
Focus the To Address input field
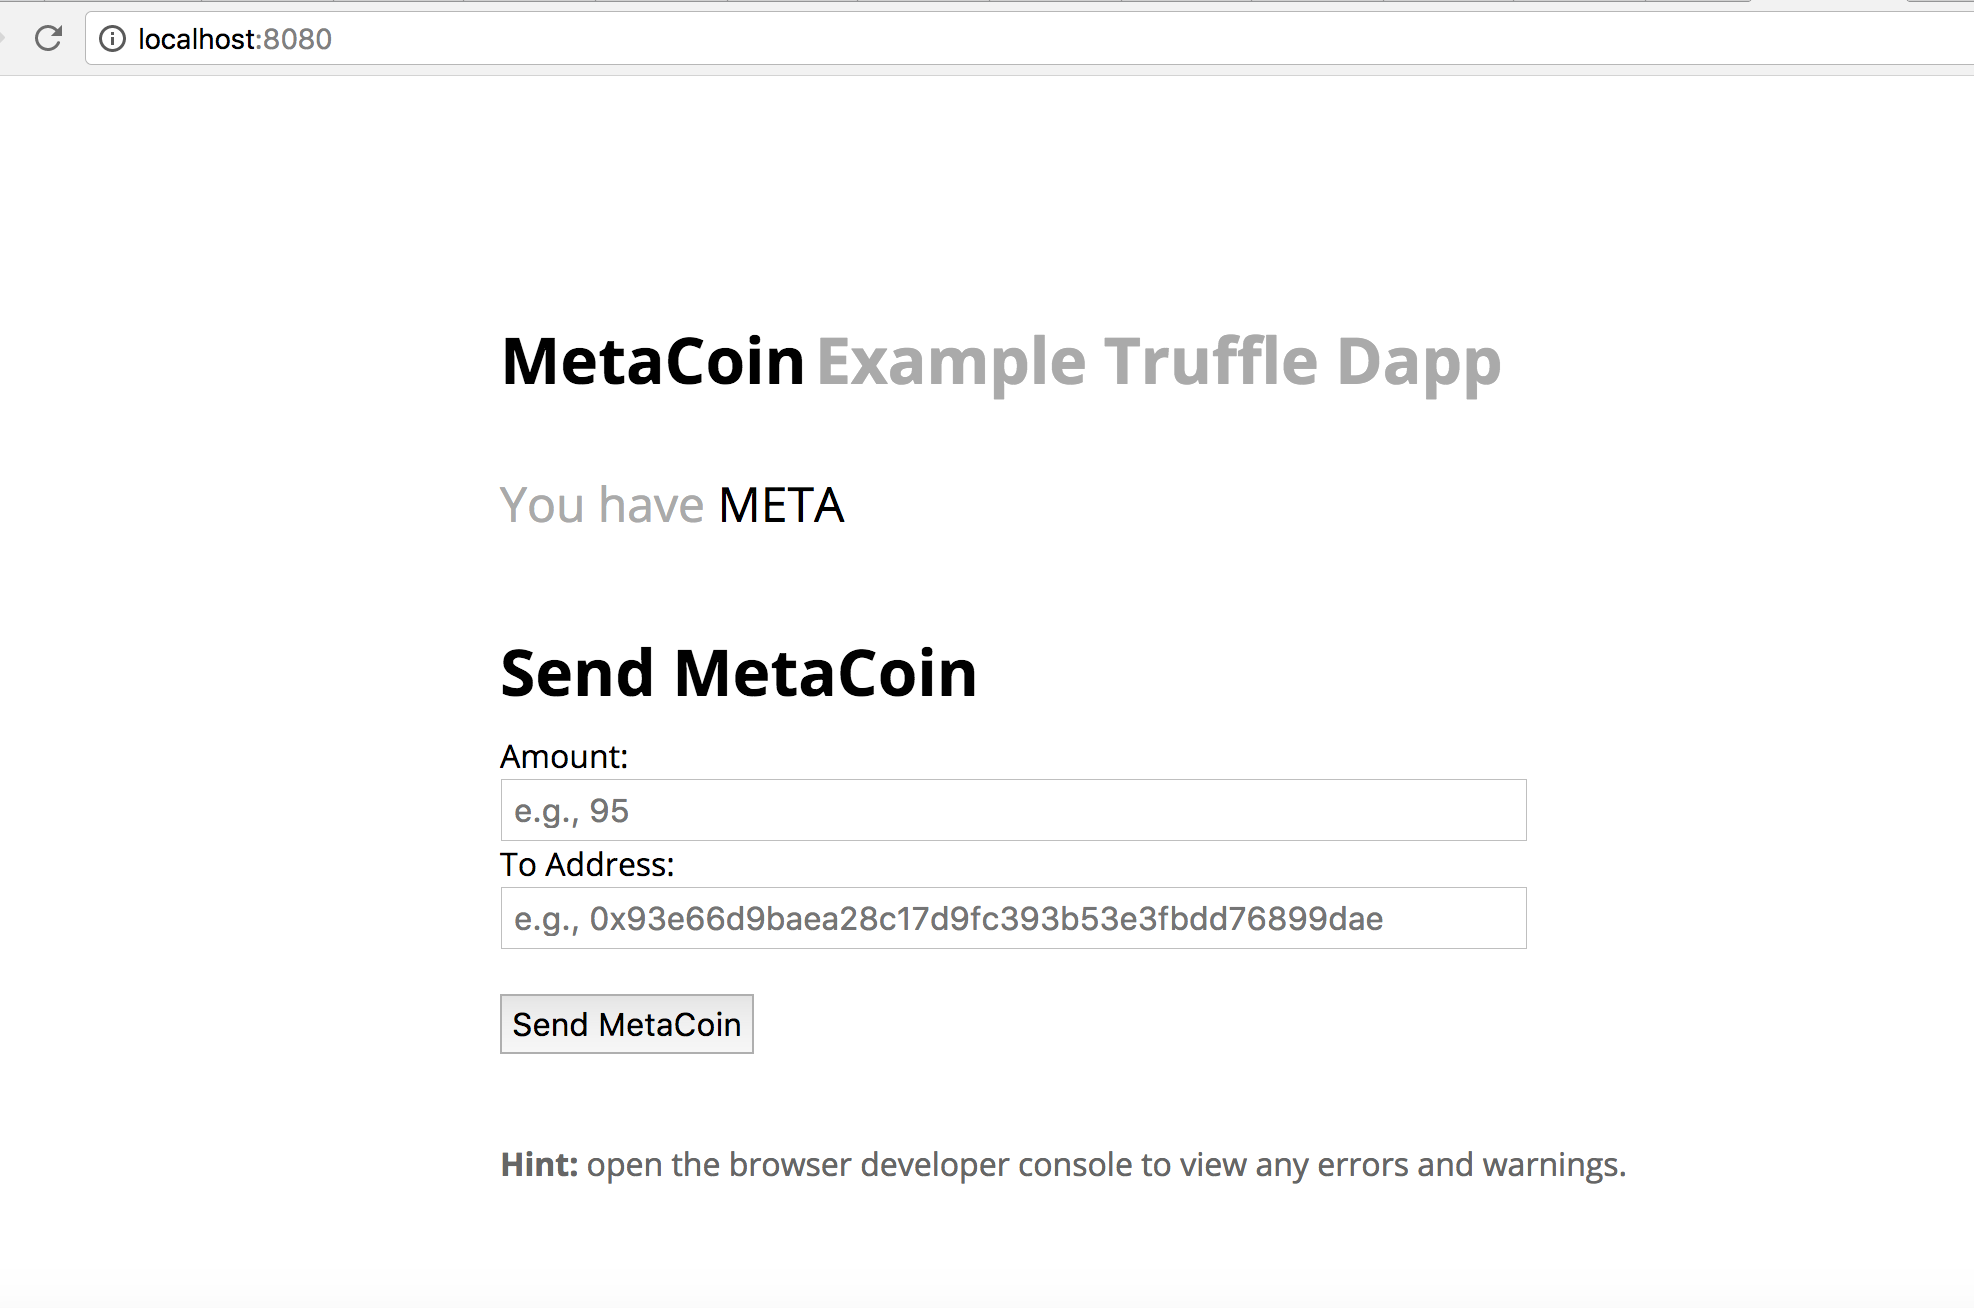(x=1012, y=918)
